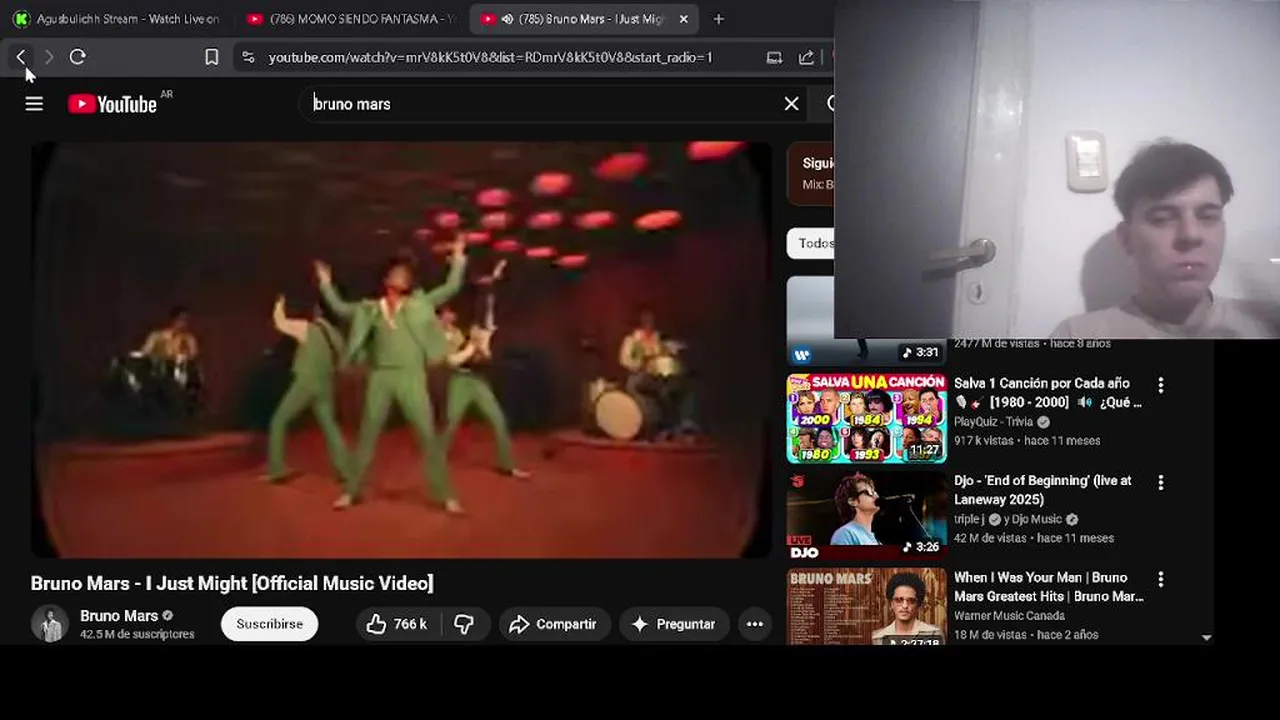
Task: Open the YouTube hamburger menu
Action: coord(34,104)
